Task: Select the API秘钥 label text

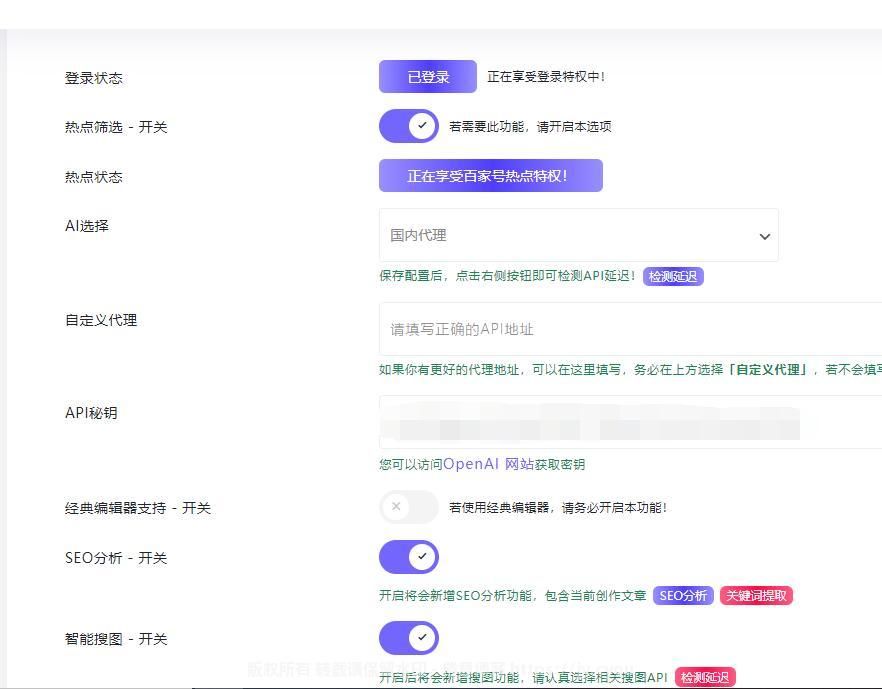Action: [x=91, y=413]
